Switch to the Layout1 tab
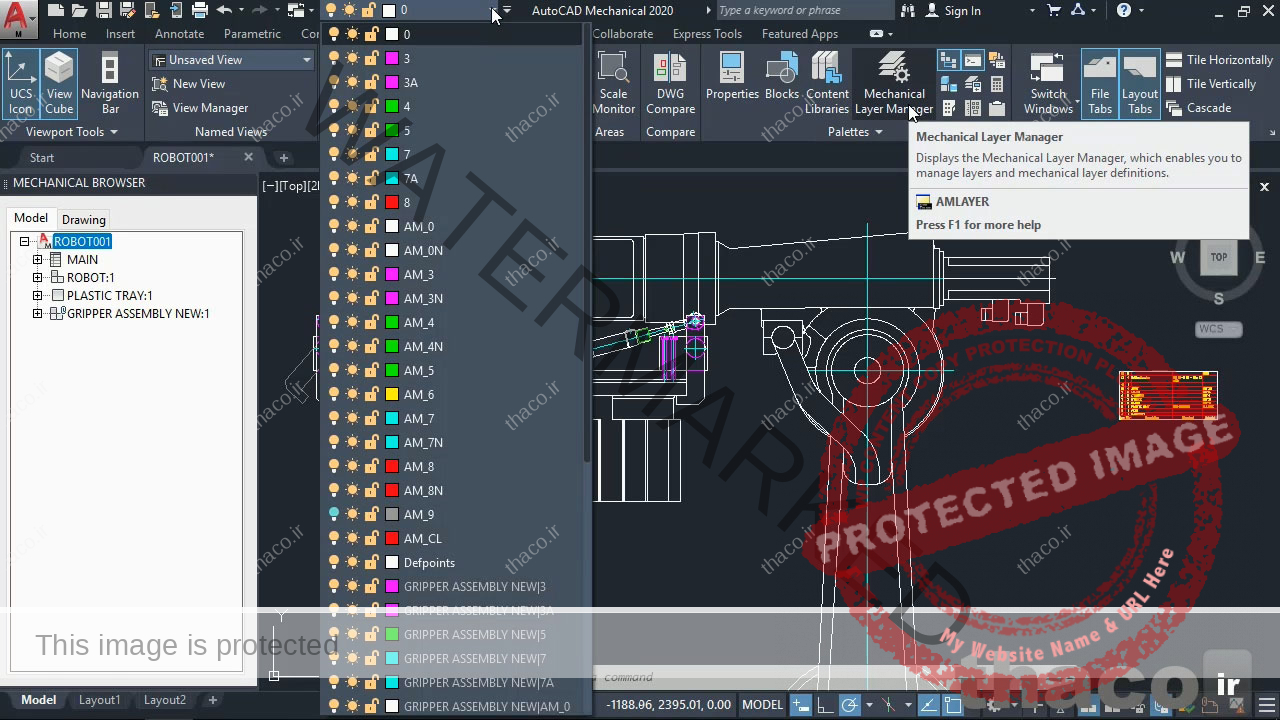 click(x=99, y=700)
